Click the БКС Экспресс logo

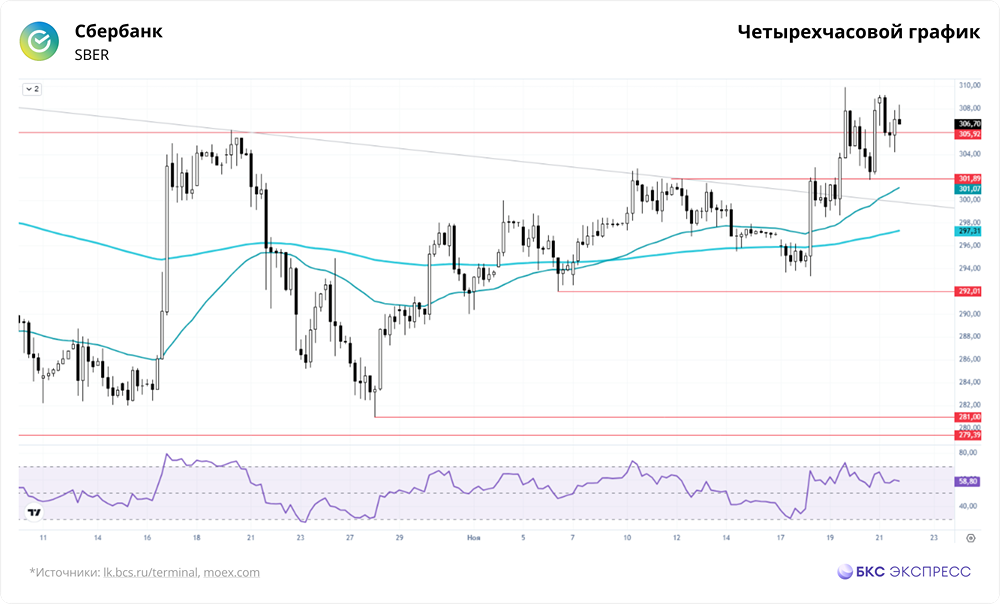[x=904, y=571]
